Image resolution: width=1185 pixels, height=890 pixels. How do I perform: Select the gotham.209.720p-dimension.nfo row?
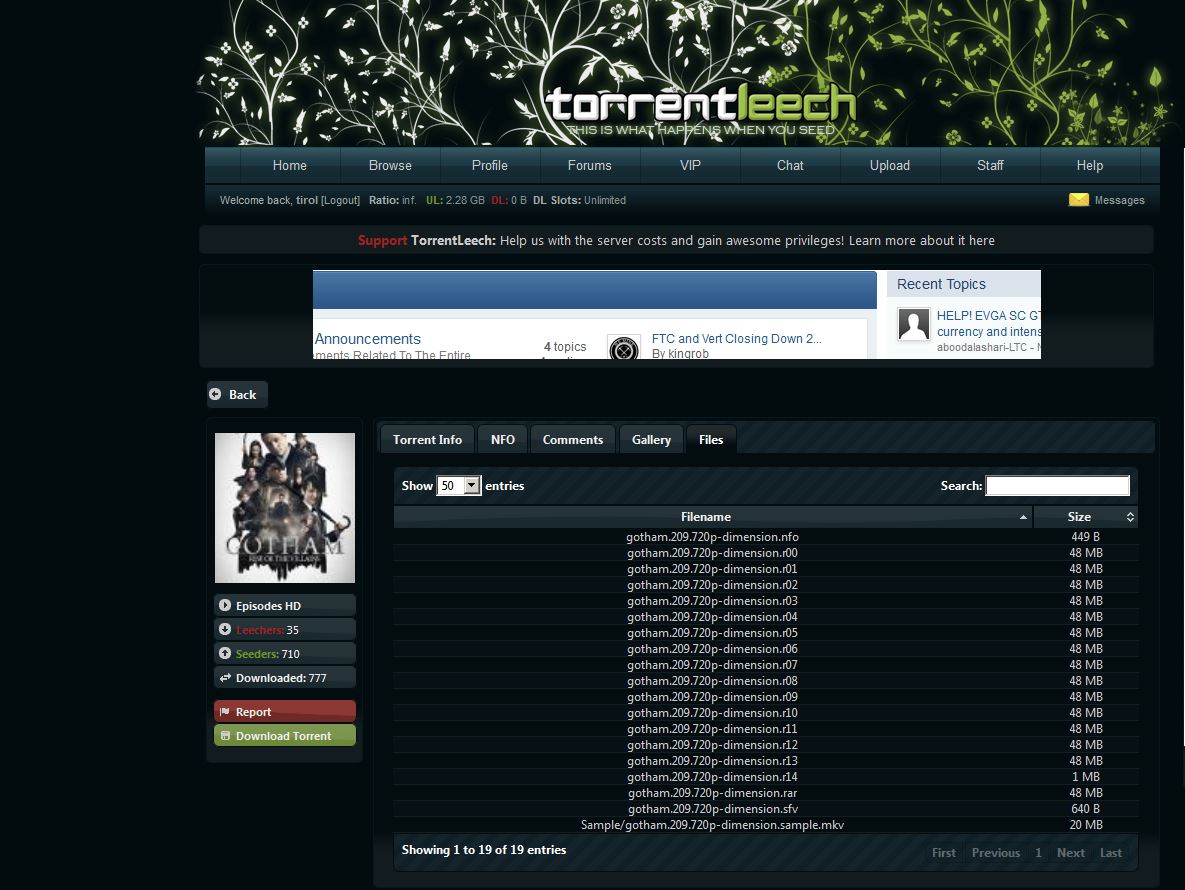point(766,536)
